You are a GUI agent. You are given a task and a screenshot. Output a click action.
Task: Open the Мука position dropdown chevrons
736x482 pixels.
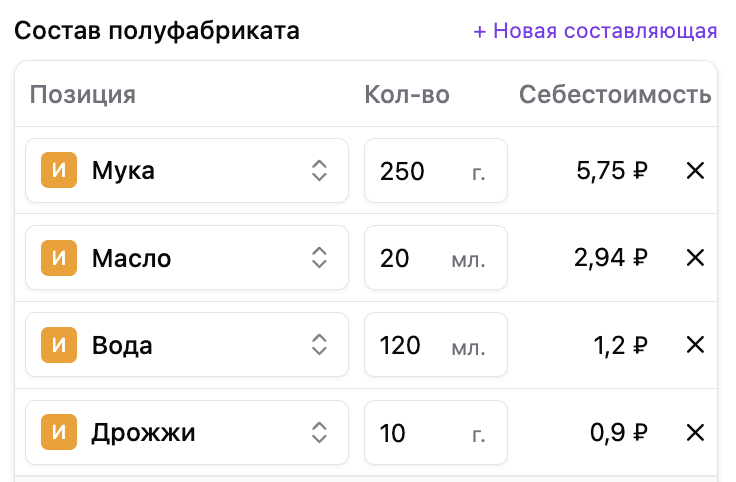pyautogui.click(x=319, y=170)
